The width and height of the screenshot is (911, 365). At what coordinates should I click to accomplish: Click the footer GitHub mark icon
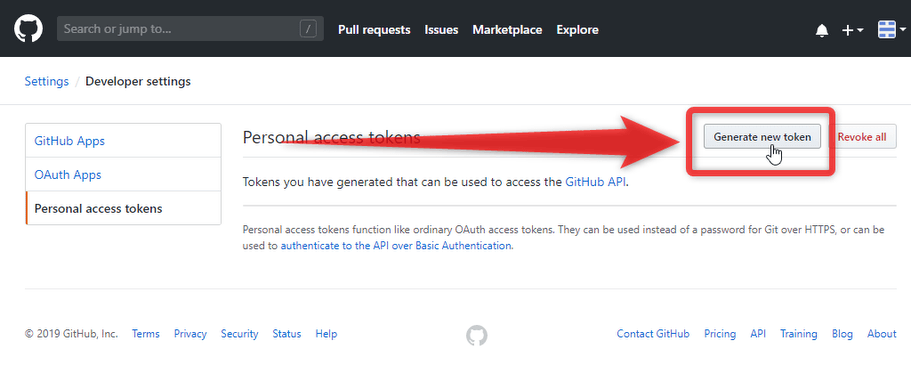[476, 335]
